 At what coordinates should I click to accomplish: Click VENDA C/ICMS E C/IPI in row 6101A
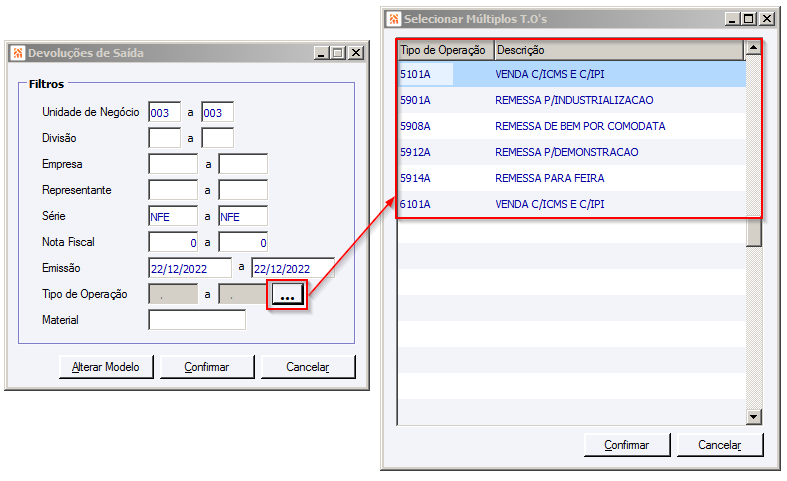click(550, 204)
